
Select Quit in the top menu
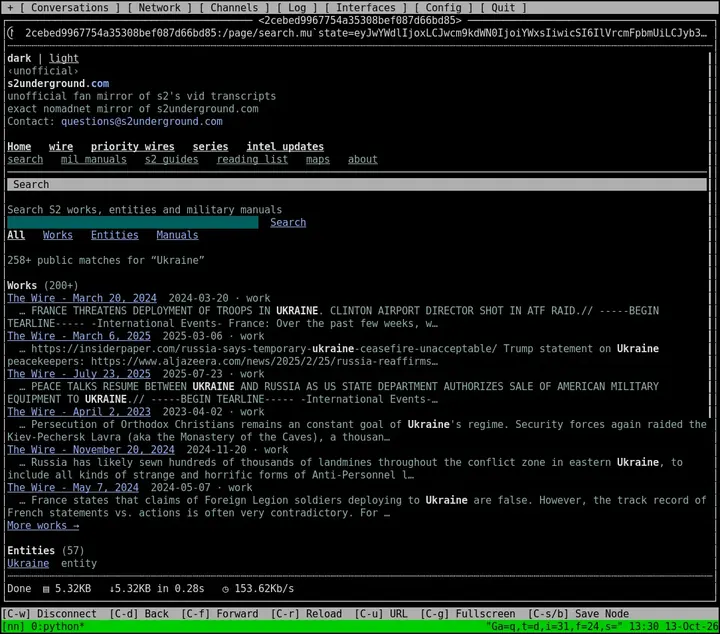click(503, 8)
